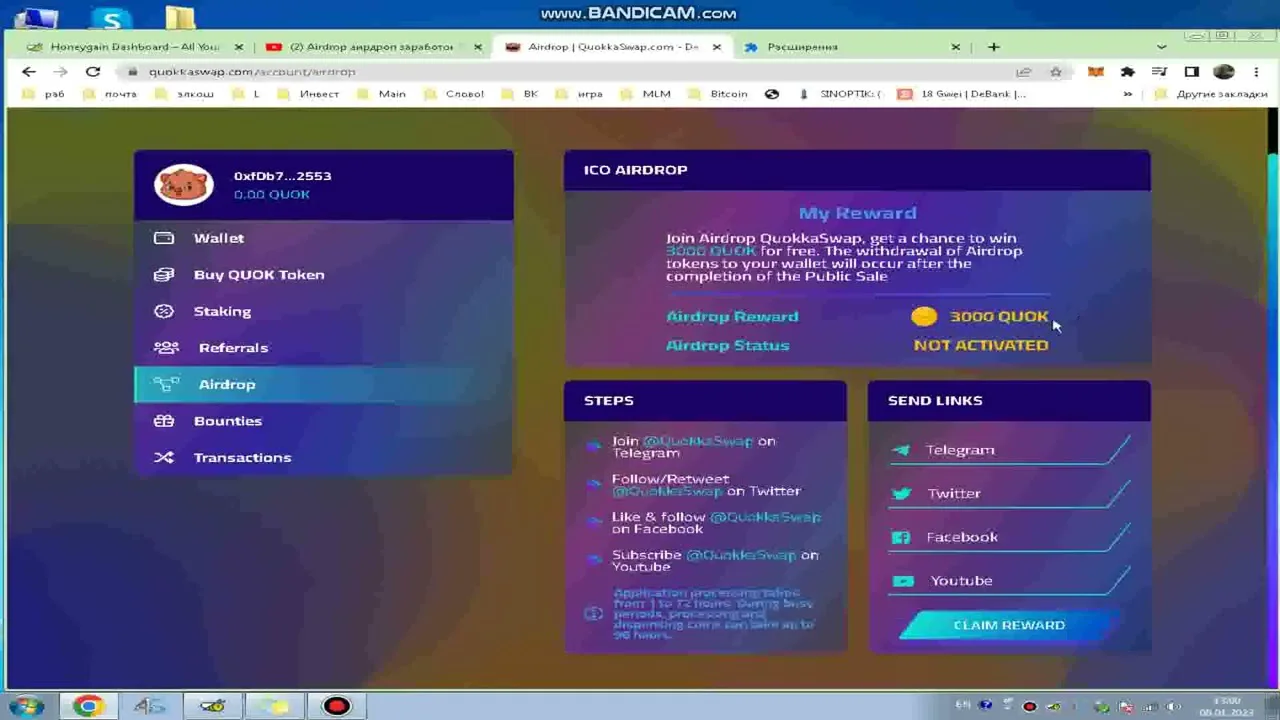This screenshot has height=720, width=1280.
Task: Open Chrome extensions puzzle icon
Action: click(x=1128, y=72)
